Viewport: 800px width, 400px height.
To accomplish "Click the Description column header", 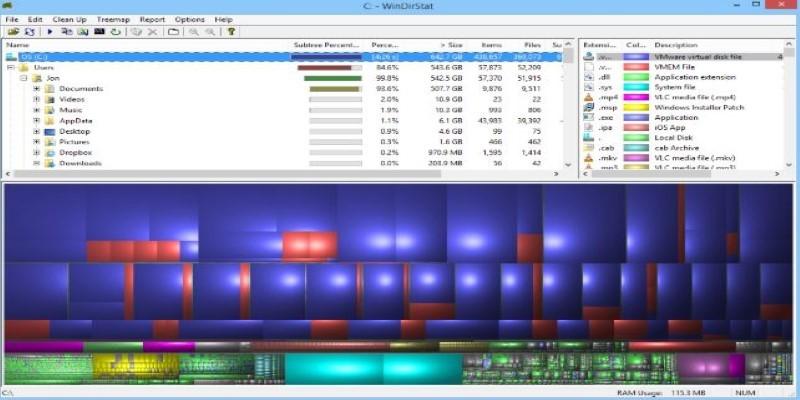I will [677, 45].
